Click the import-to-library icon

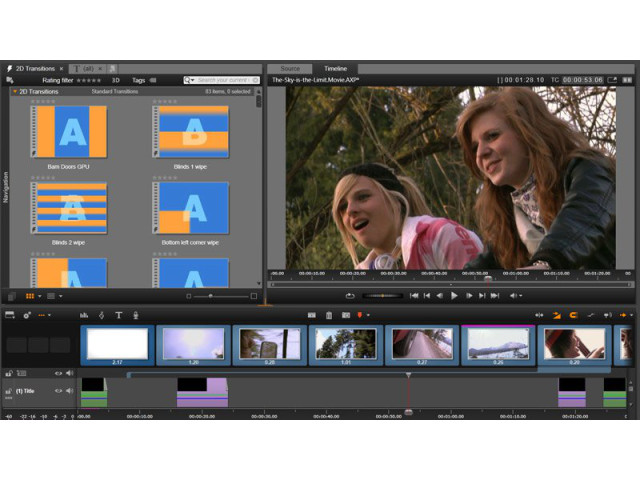[9, 80]
